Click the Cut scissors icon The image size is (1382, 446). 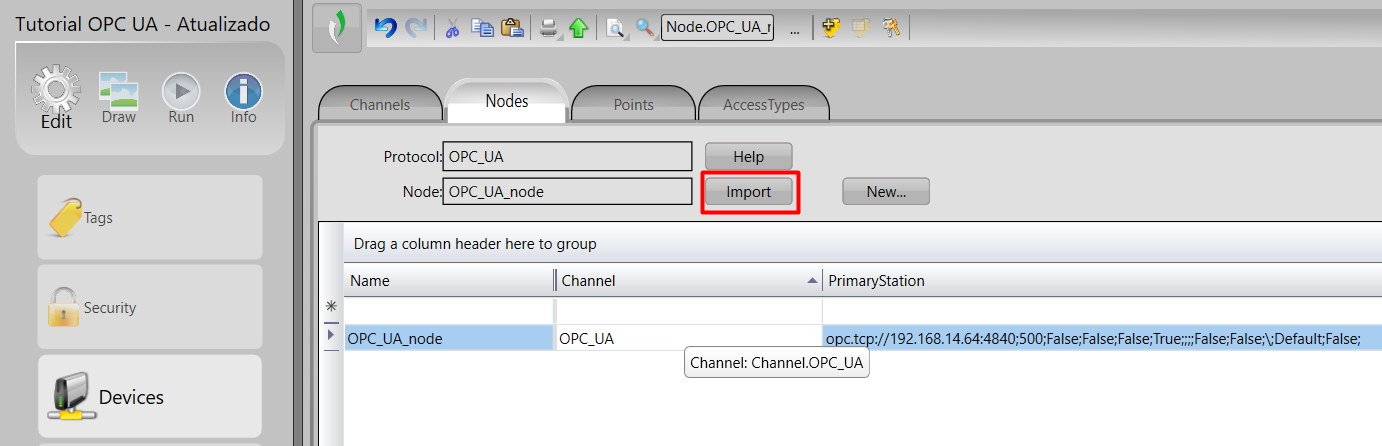[x=452, y=28]
